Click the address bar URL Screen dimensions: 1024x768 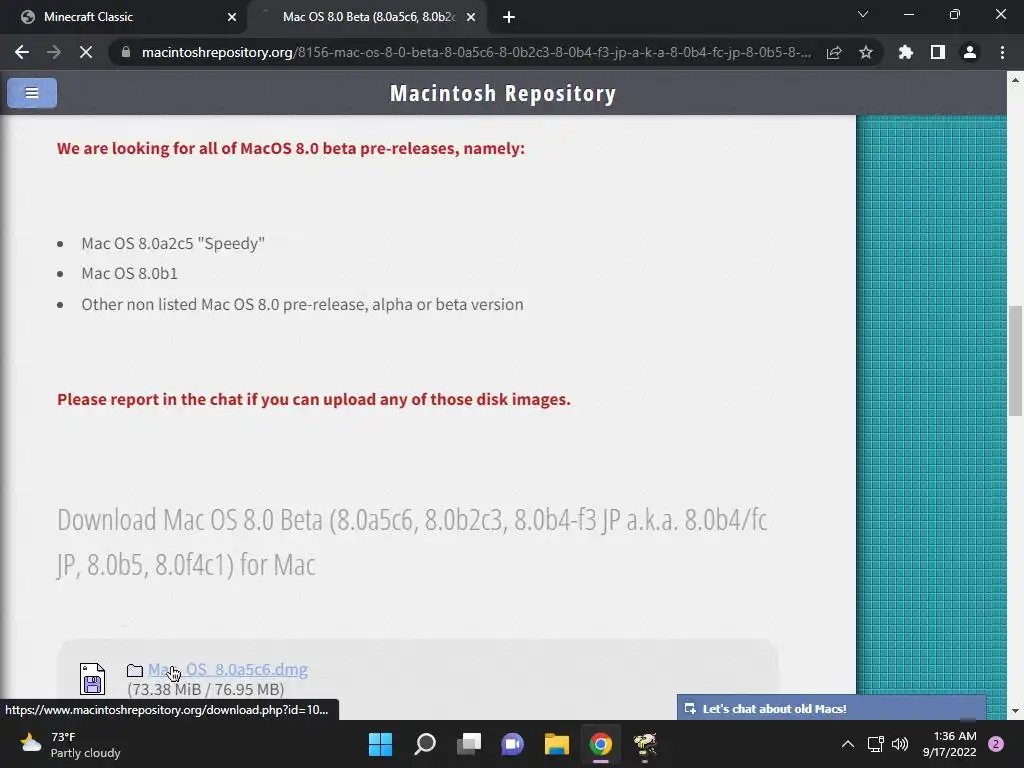pos(476,52)
